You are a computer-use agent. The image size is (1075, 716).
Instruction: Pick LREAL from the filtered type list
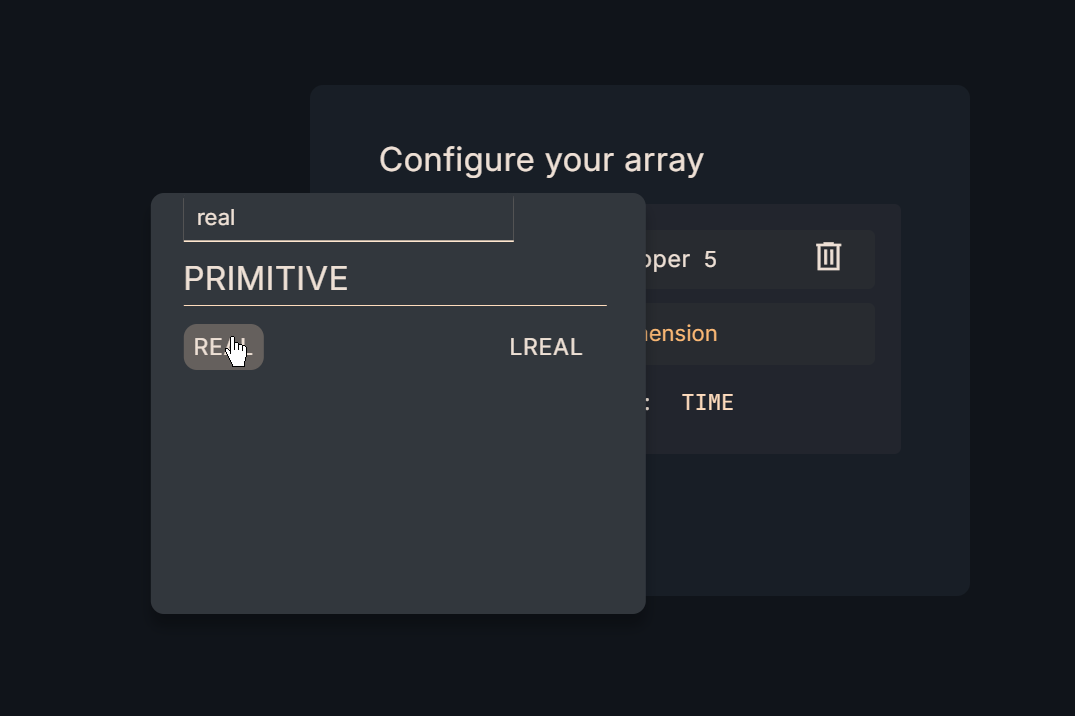point(545,347)
